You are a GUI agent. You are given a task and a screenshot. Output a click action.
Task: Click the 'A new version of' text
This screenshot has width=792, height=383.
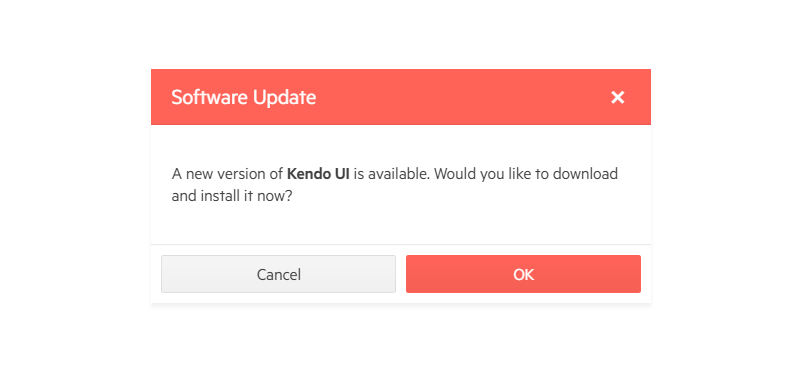[x=227, y=174]
